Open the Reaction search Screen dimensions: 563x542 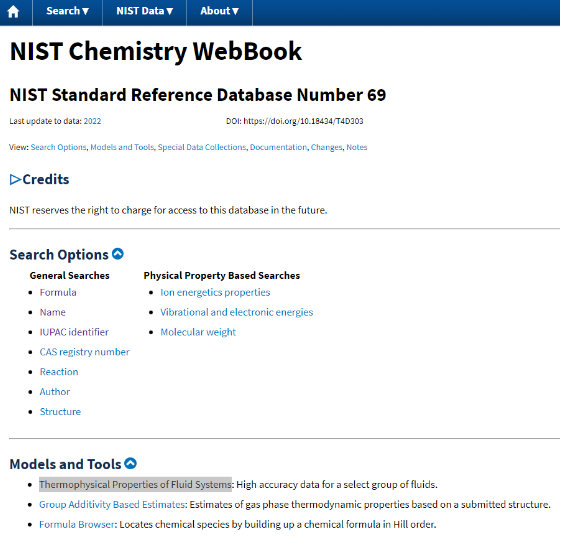click(x=59, y=372)
